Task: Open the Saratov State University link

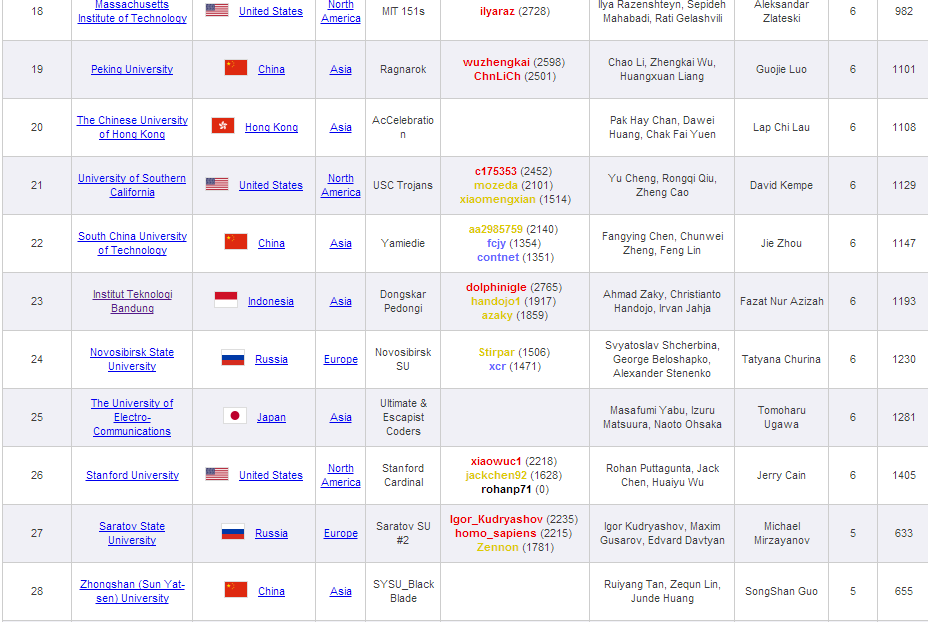Action: (132, 533)
